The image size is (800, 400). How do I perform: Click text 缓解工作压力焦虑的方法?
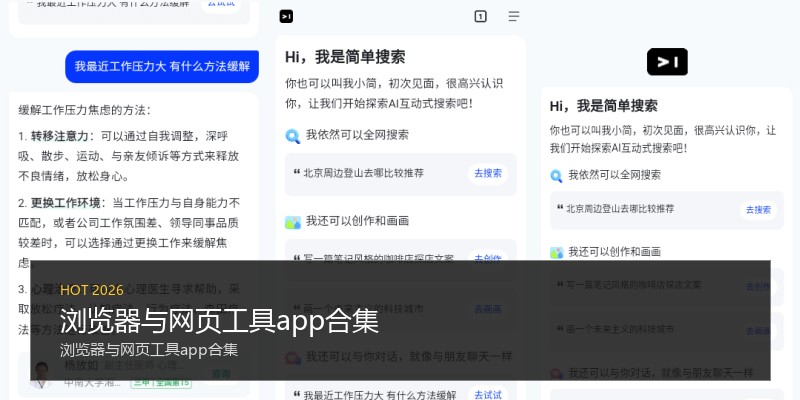(x=85, y=110)
